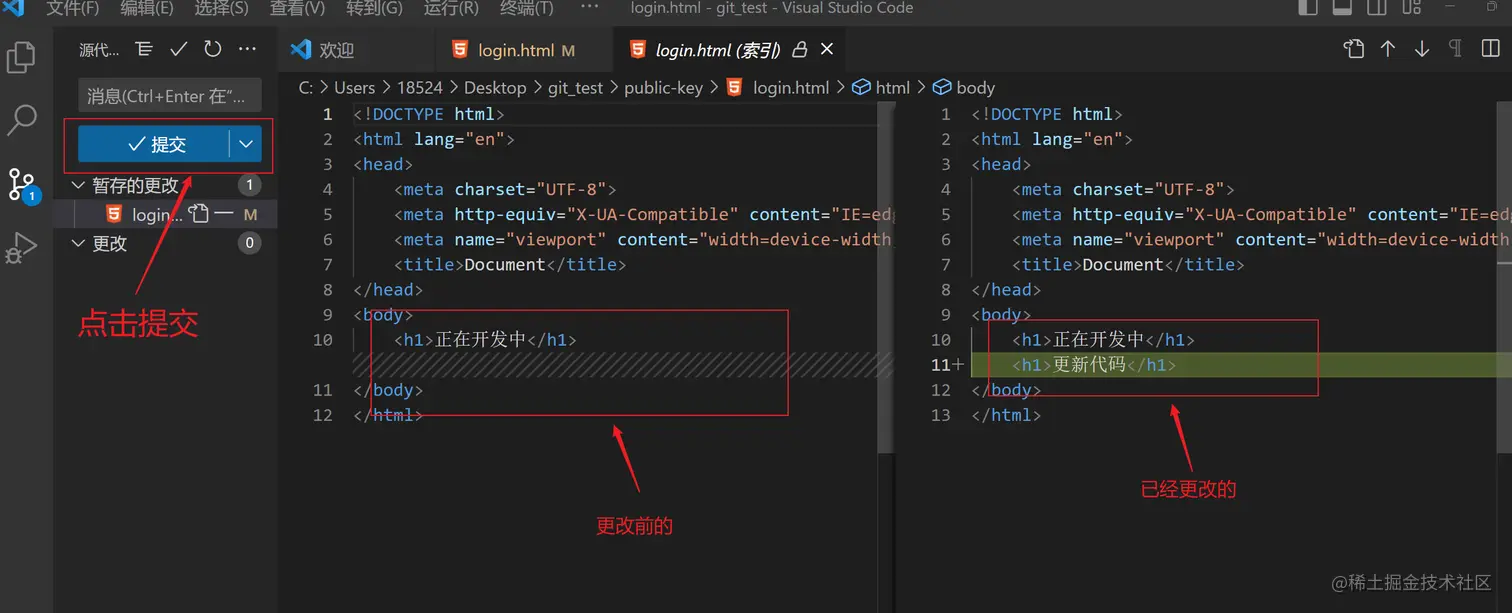1512x613 pixels.
Task: Collapse the 更改 section
Action: click(x=80, y=243)
